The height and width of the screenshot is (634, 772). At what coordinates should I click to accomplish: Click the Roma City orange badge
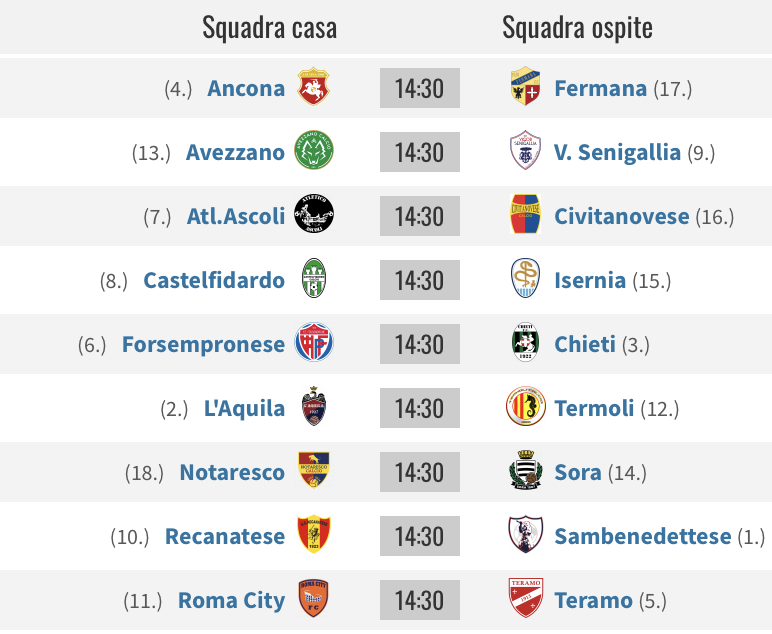tap(314, 598)
